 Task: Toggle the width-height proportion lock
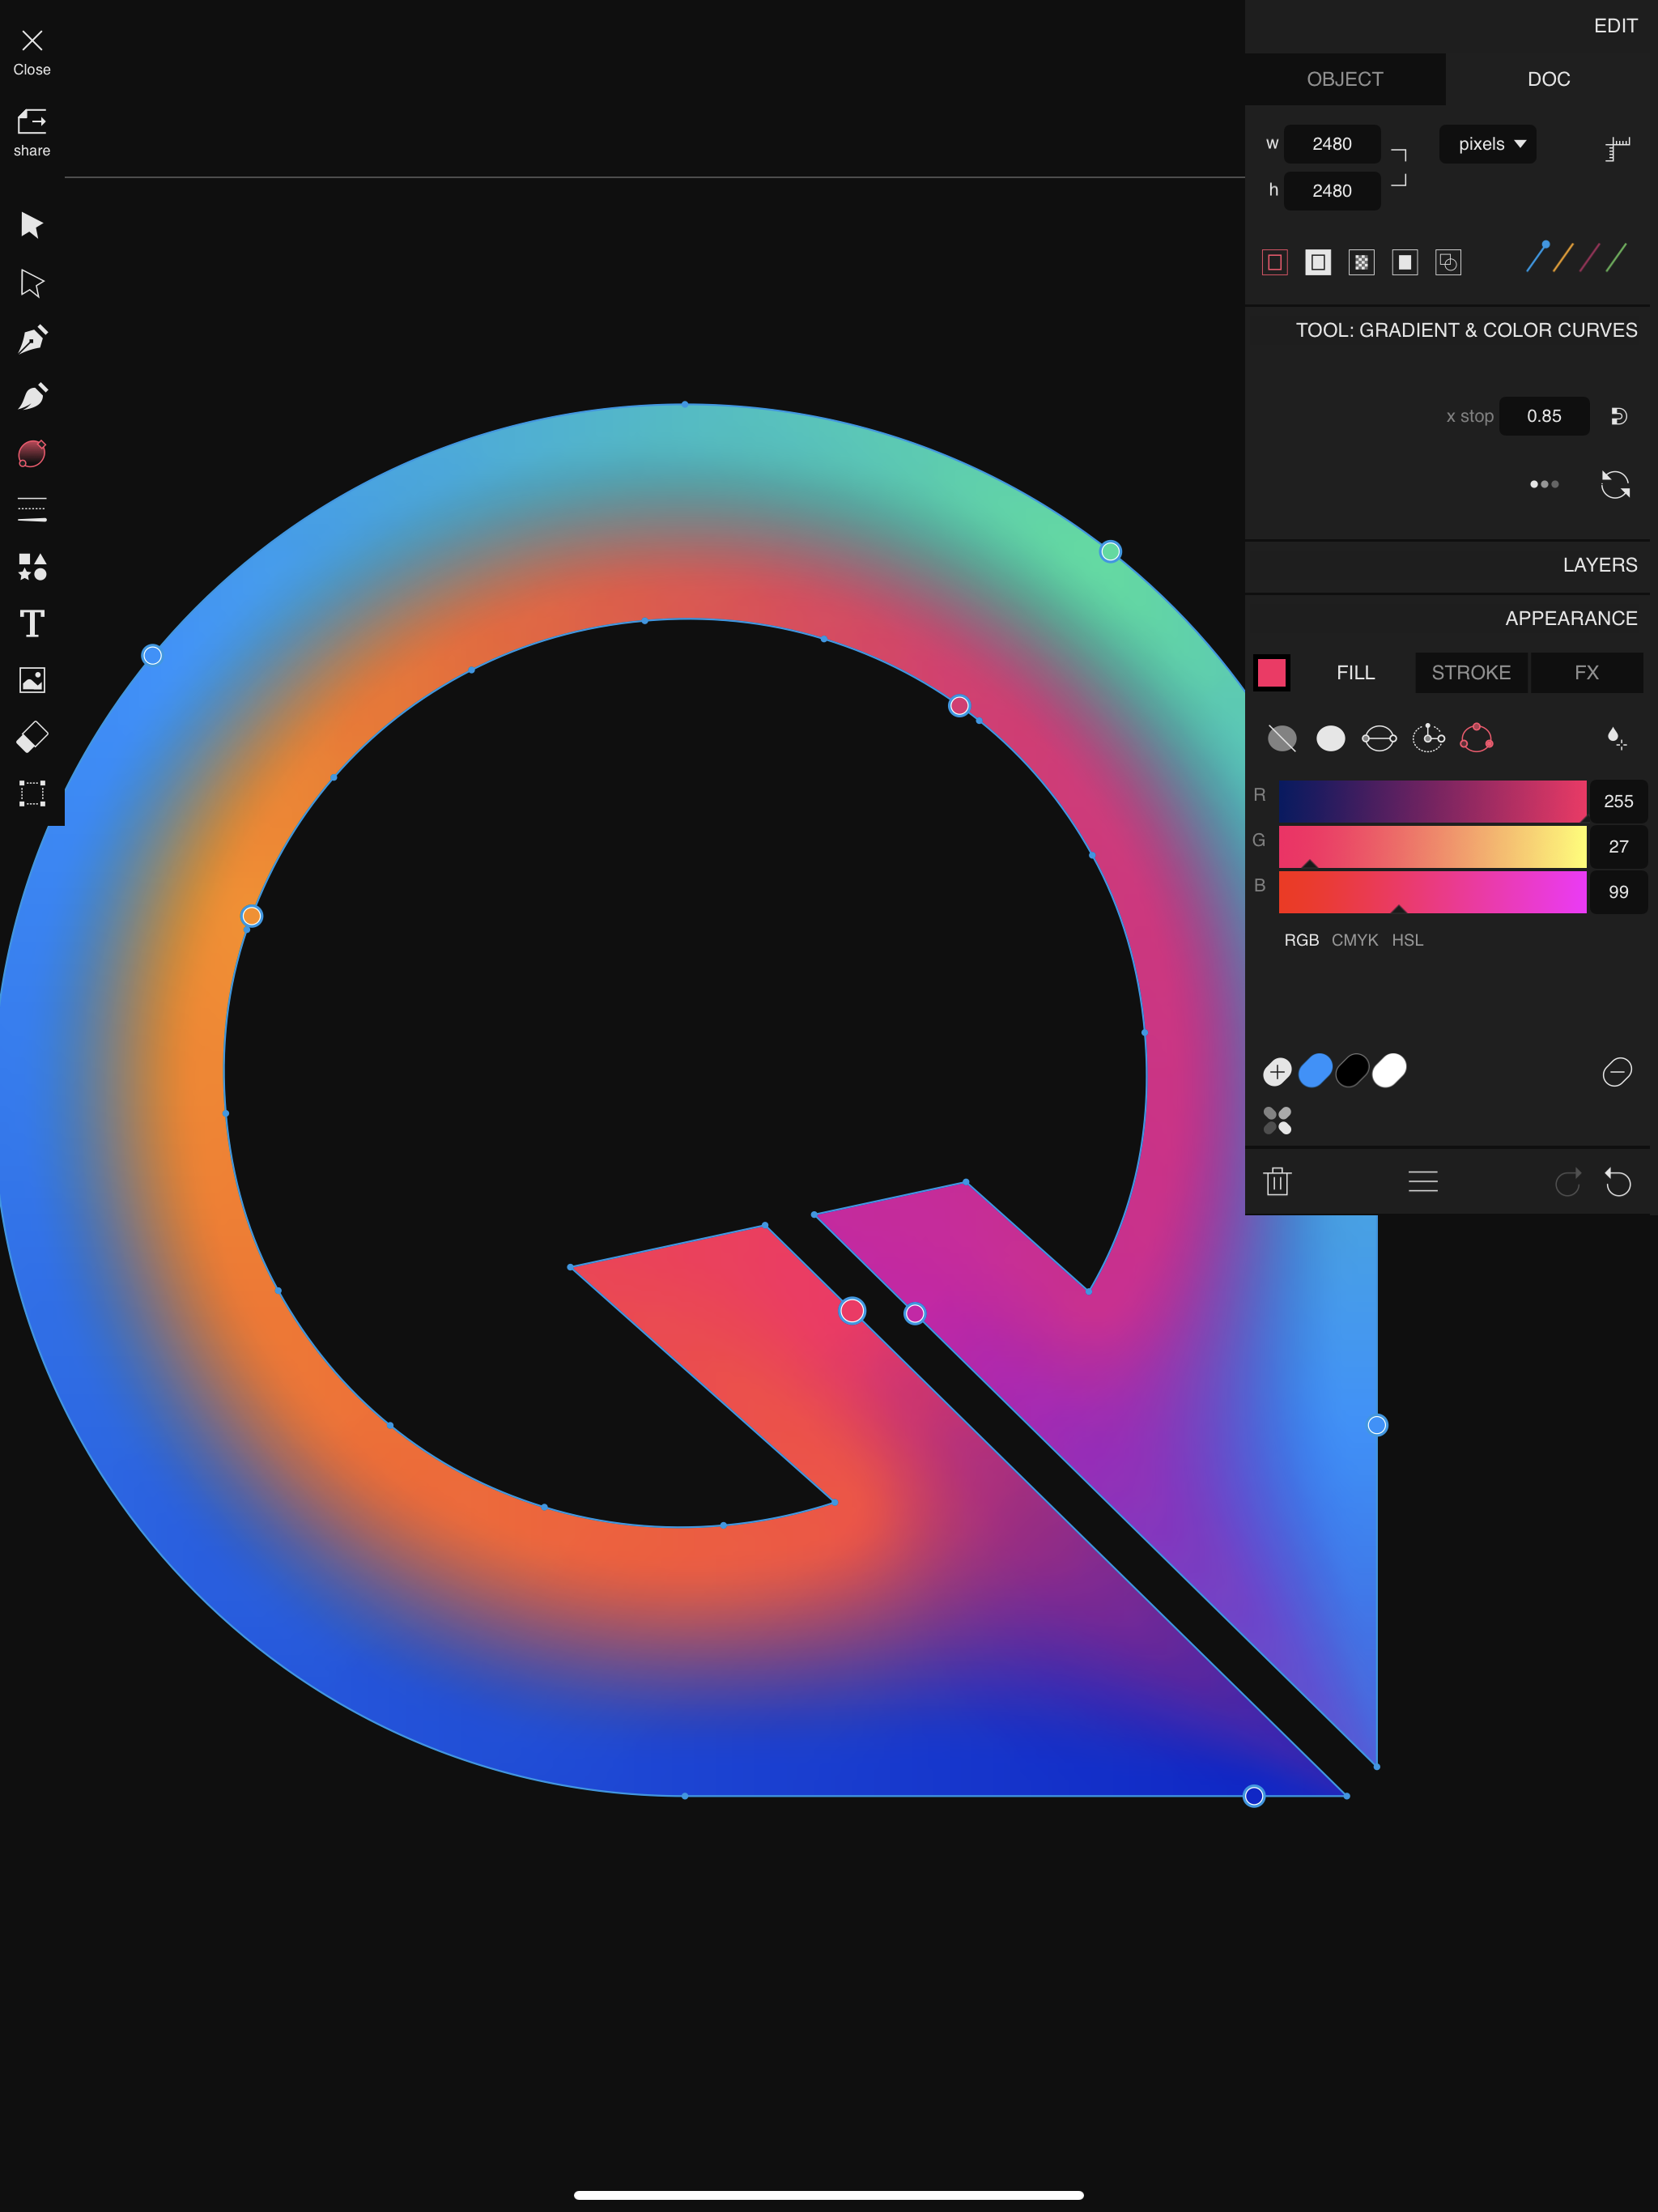tap(1399, 167)
